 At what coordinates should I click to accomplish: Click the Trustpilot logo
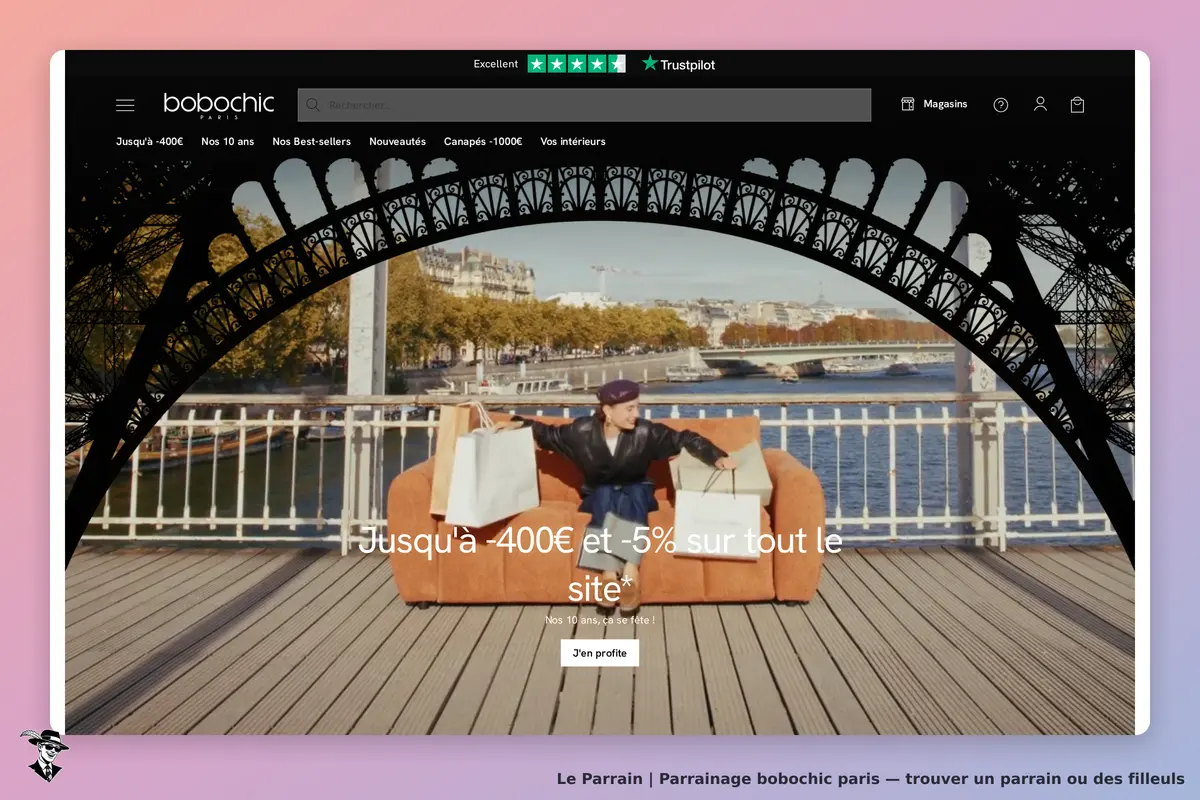click(678, 64)
